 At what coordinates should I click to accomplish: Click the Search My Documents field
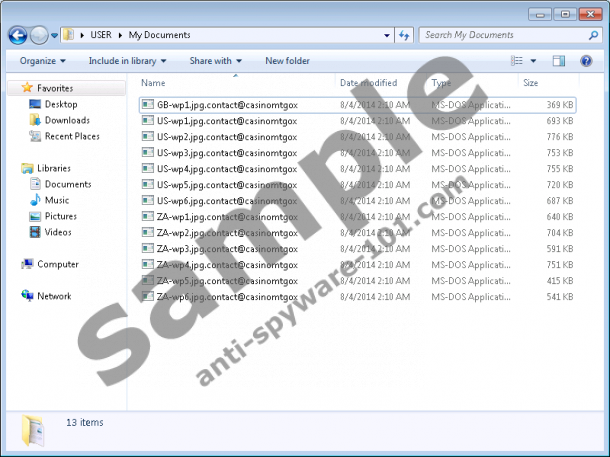tap(505, 35)
